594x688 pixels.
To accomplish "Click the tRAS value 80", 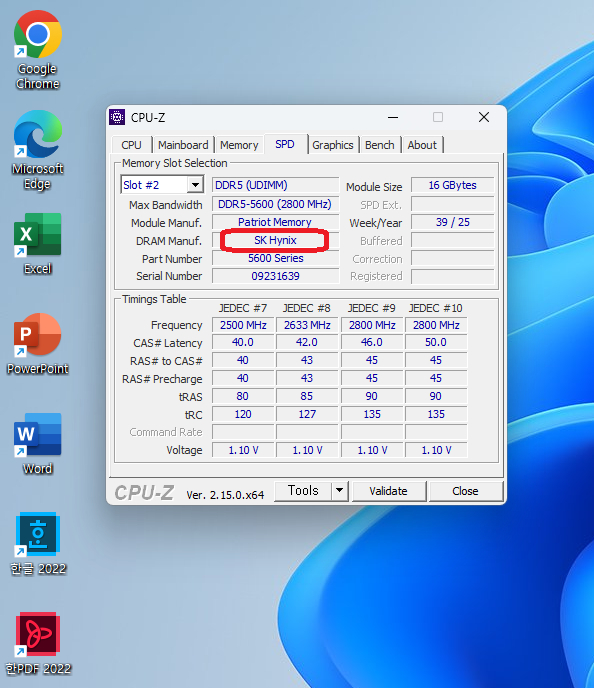I will click(x=243, y=396).
